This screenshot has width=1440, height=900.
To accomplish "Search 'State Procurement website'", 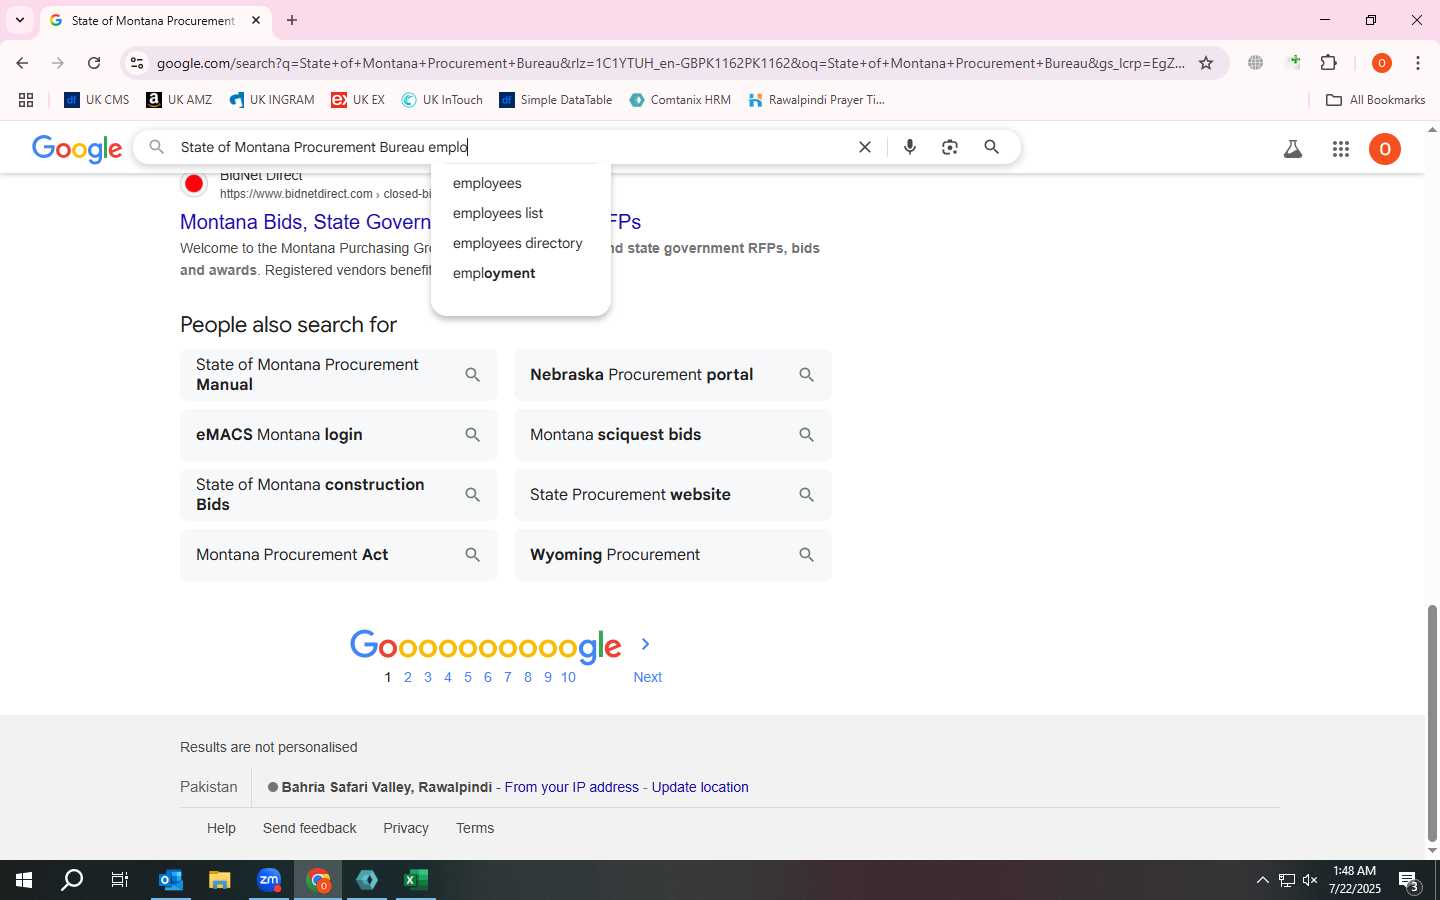I will 673,495.
